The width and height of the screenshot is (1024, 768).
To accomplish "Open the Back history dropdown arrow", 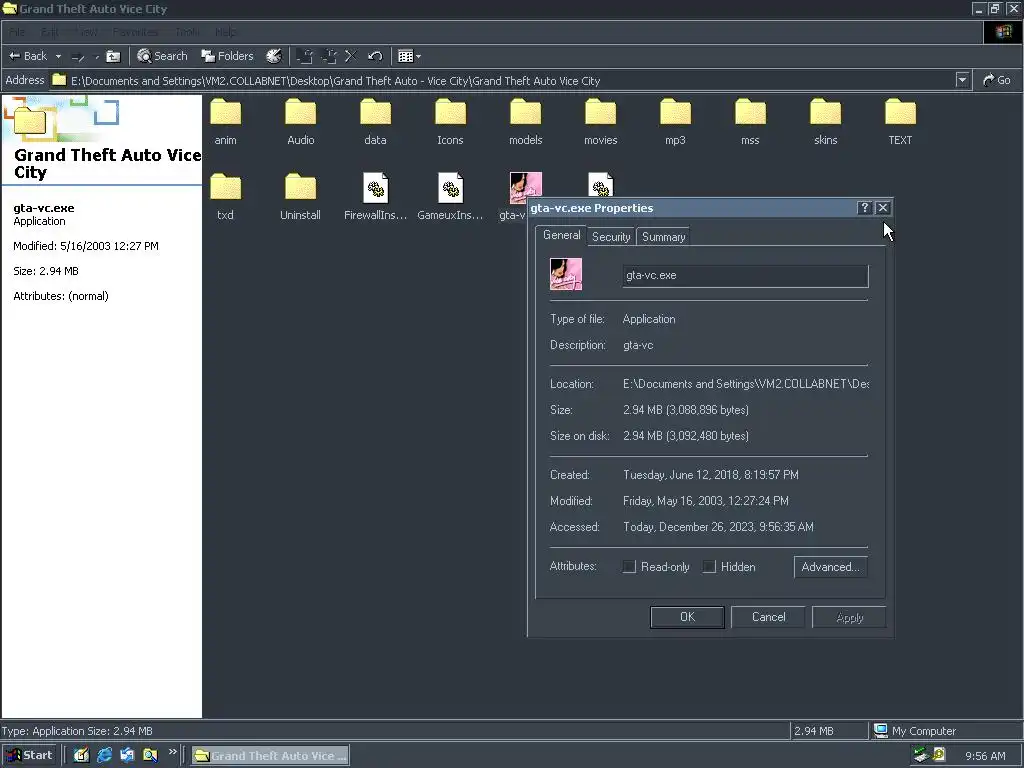I will point(58,57).
